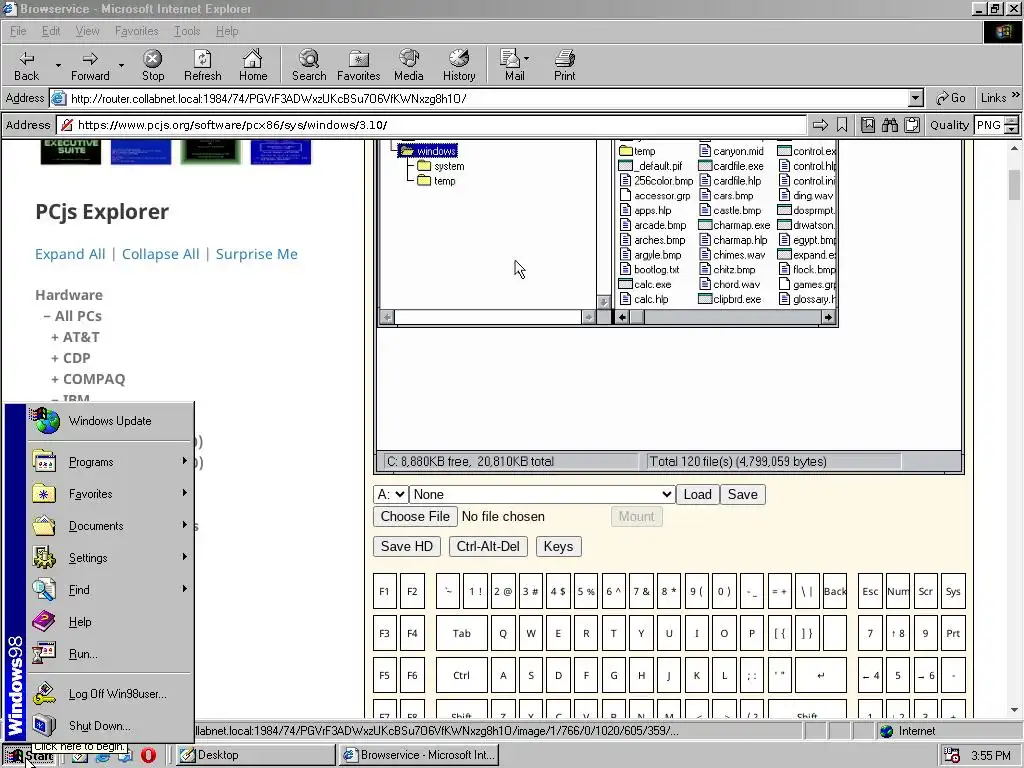Image resolution: width=1024 pixels, height=768 pixels.
Task: Open the Home page icon
Action: (253, 65)
